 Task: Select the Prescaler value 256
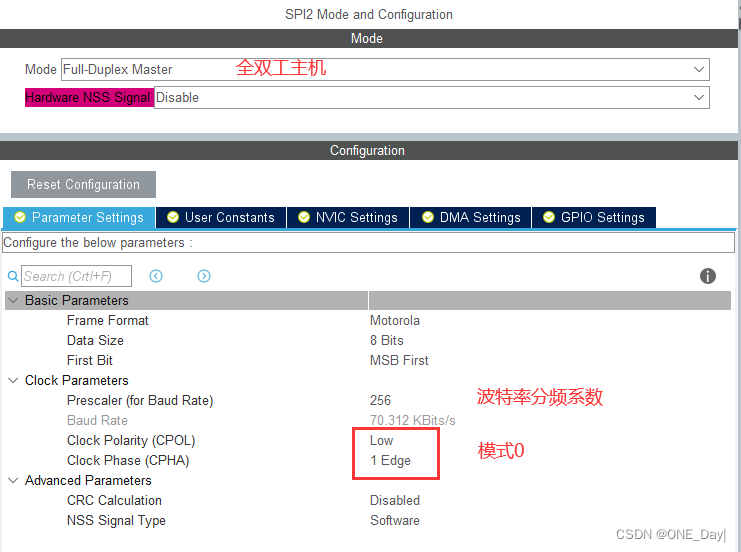(x=380, y=400)
